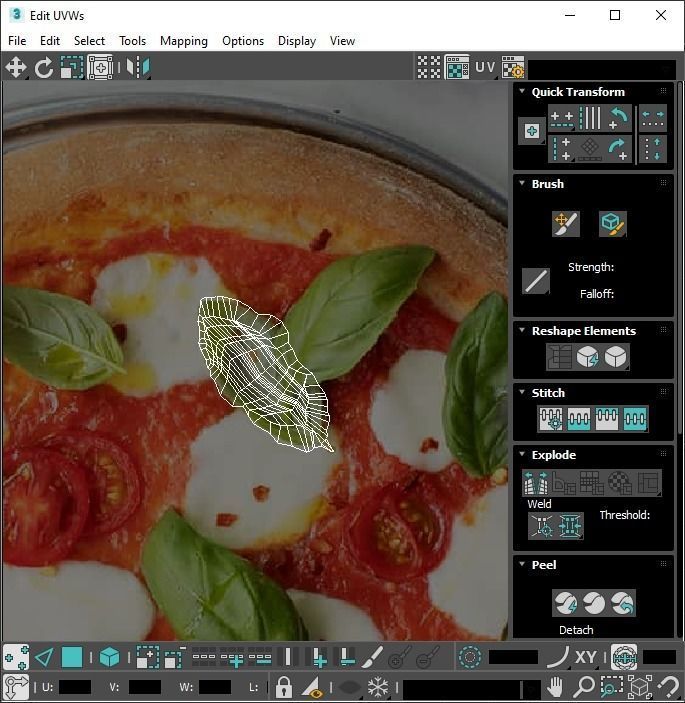Collapse the Explode rollout

pos(522,454)
